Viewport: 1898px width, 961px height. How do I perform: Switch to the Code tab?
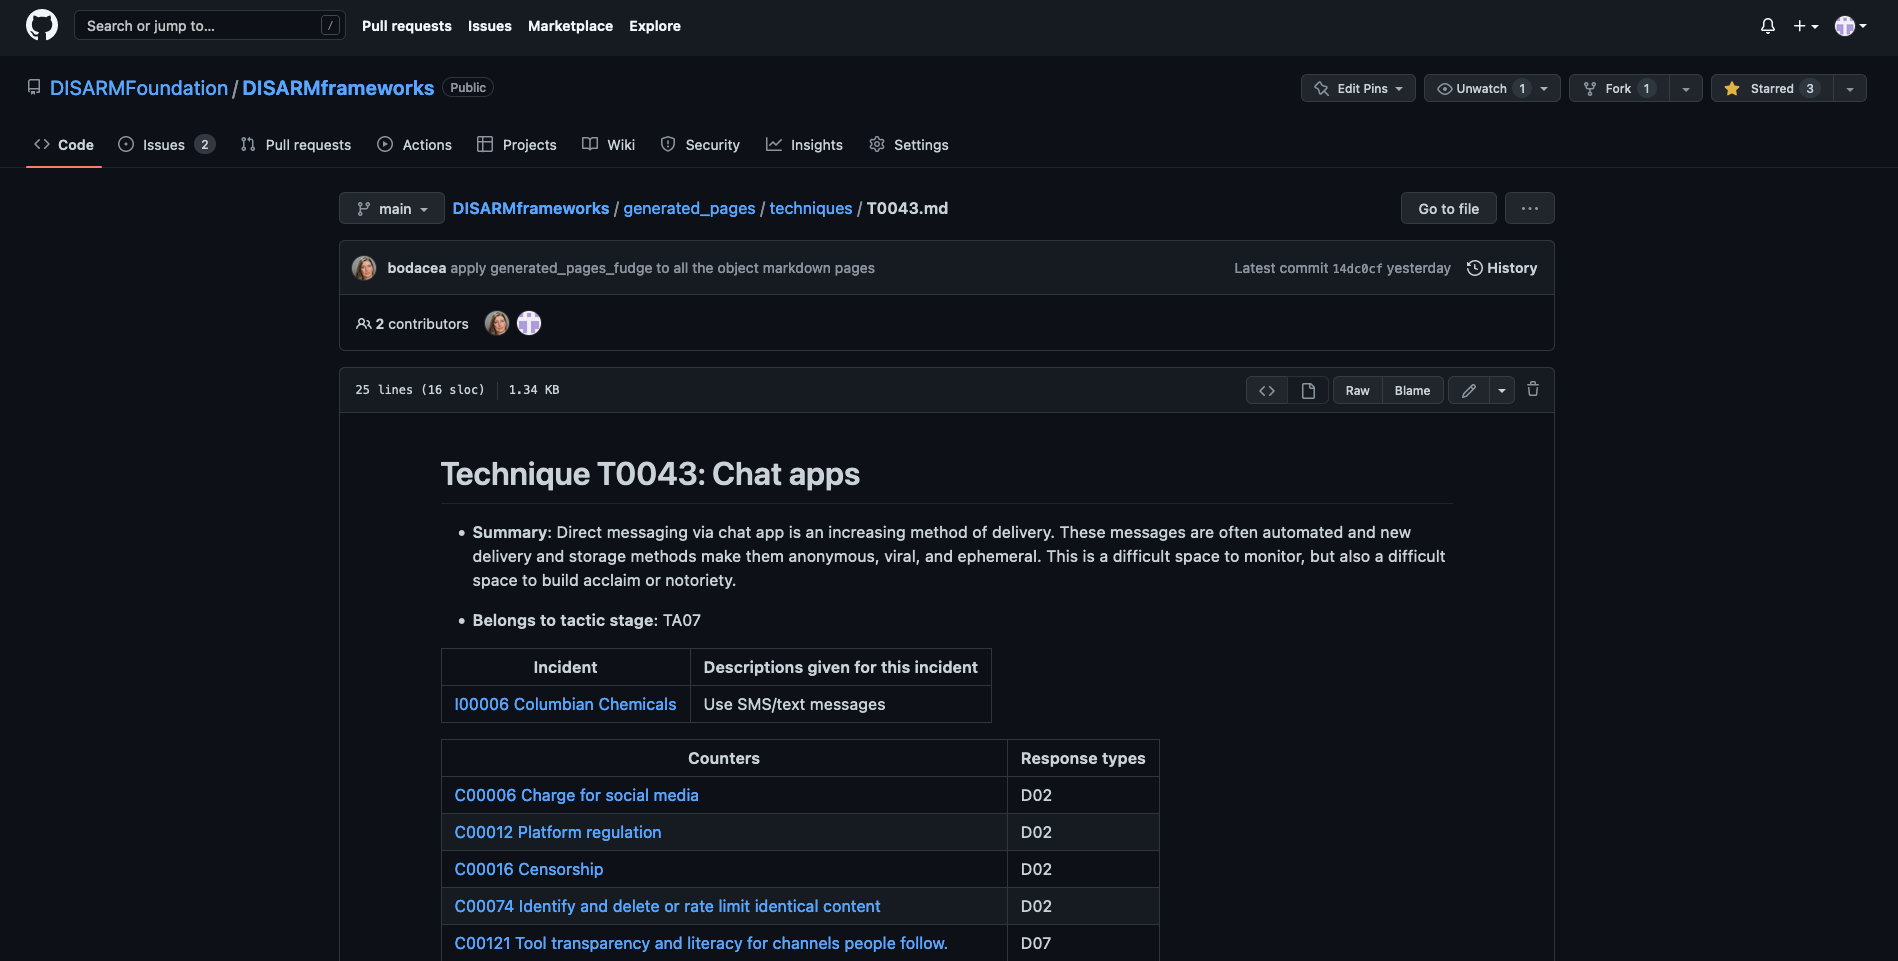pyautogui.click(x=64, y=144)
